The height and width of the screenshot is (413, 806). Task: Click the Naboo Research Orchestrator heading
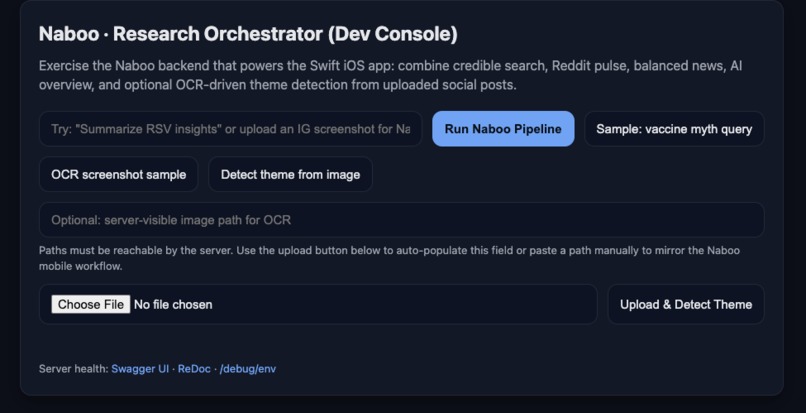point(248,34)
